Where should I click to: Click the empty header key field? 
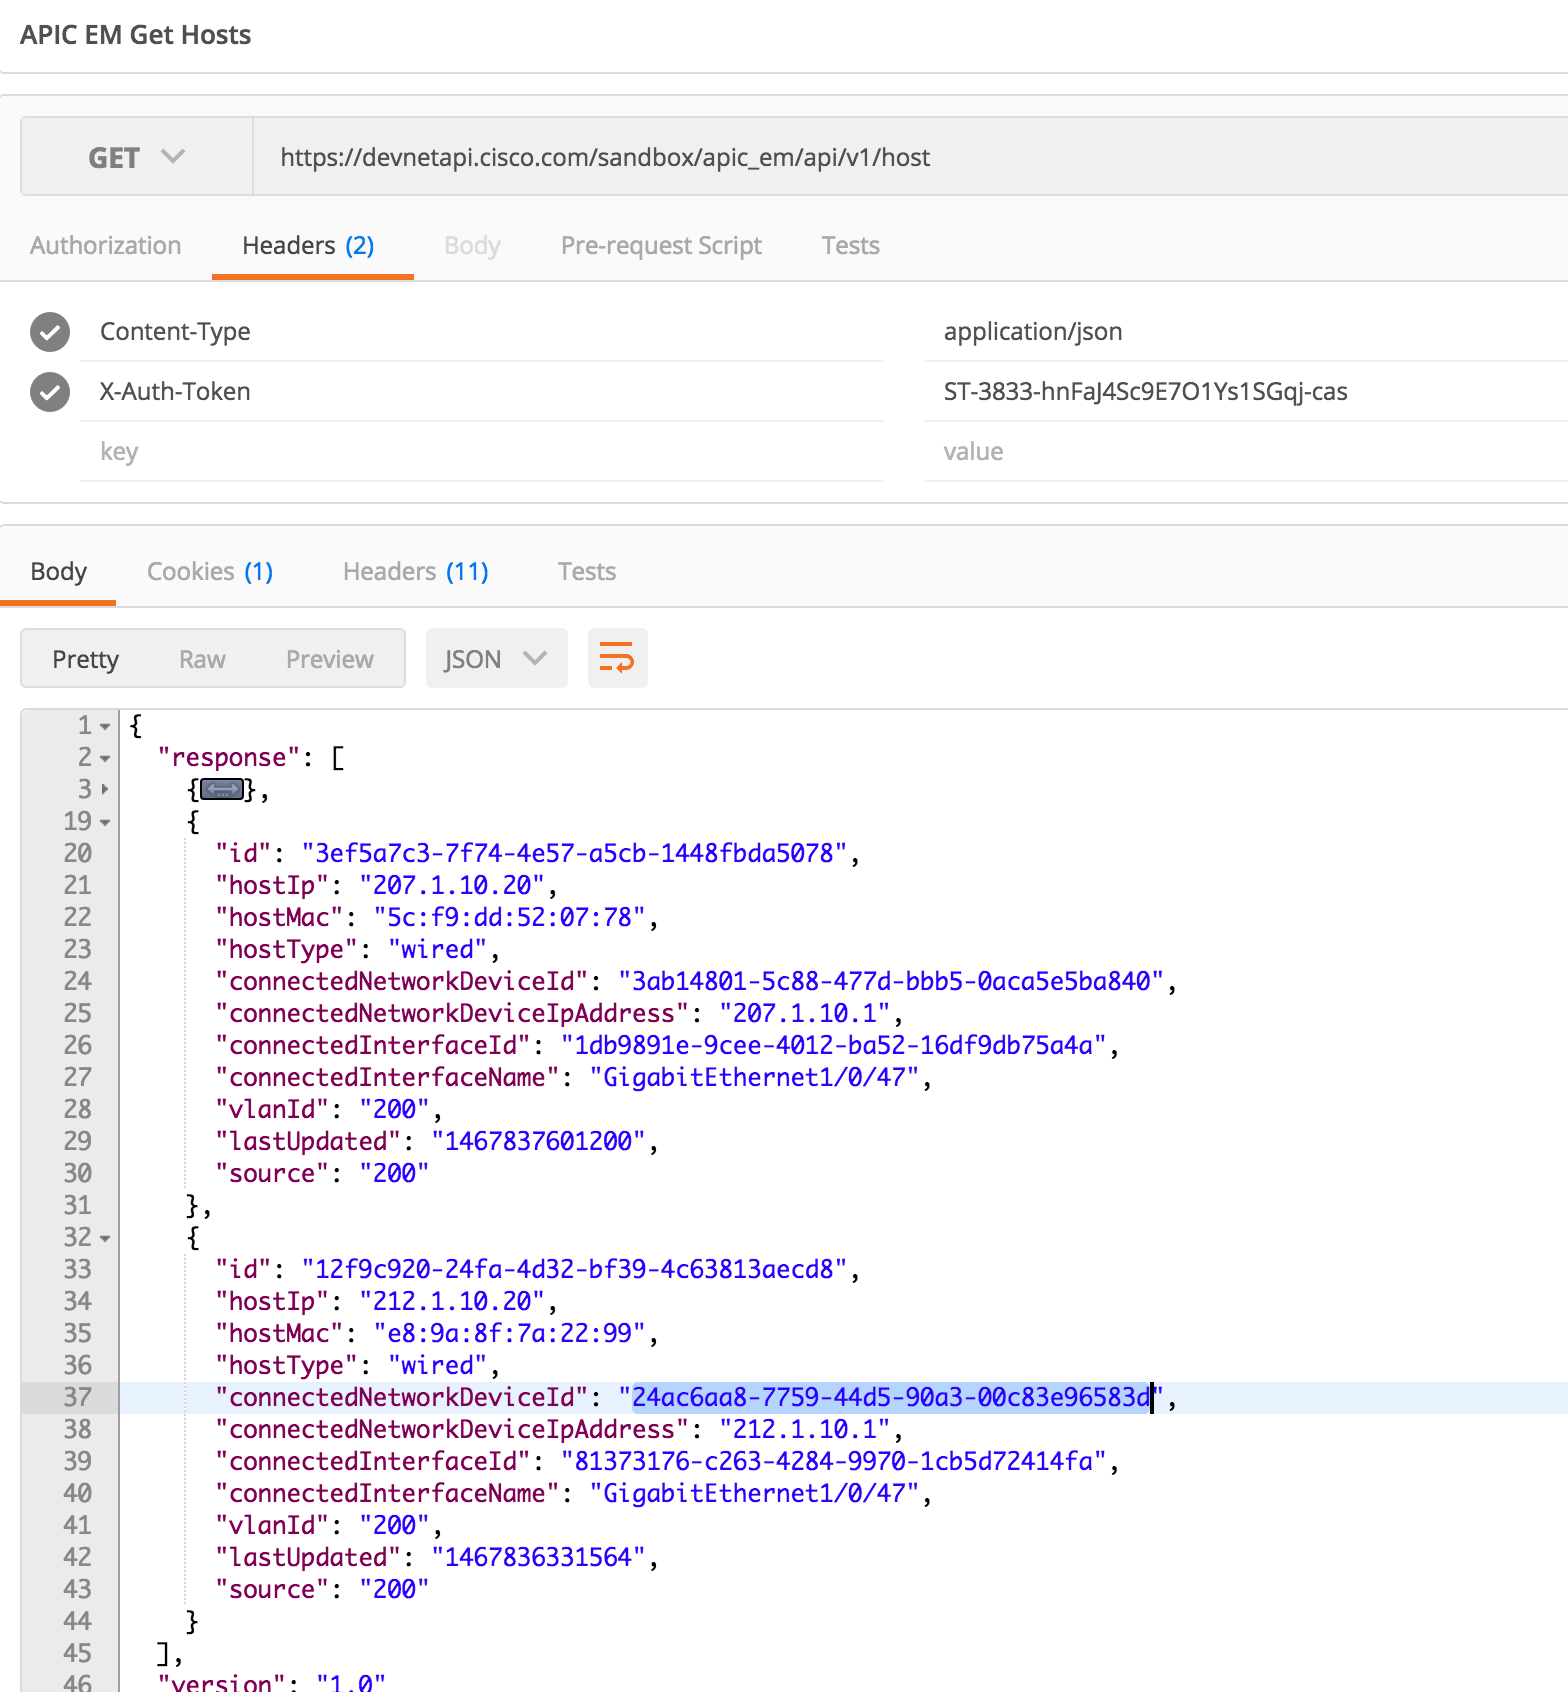(x=482, y=452)
